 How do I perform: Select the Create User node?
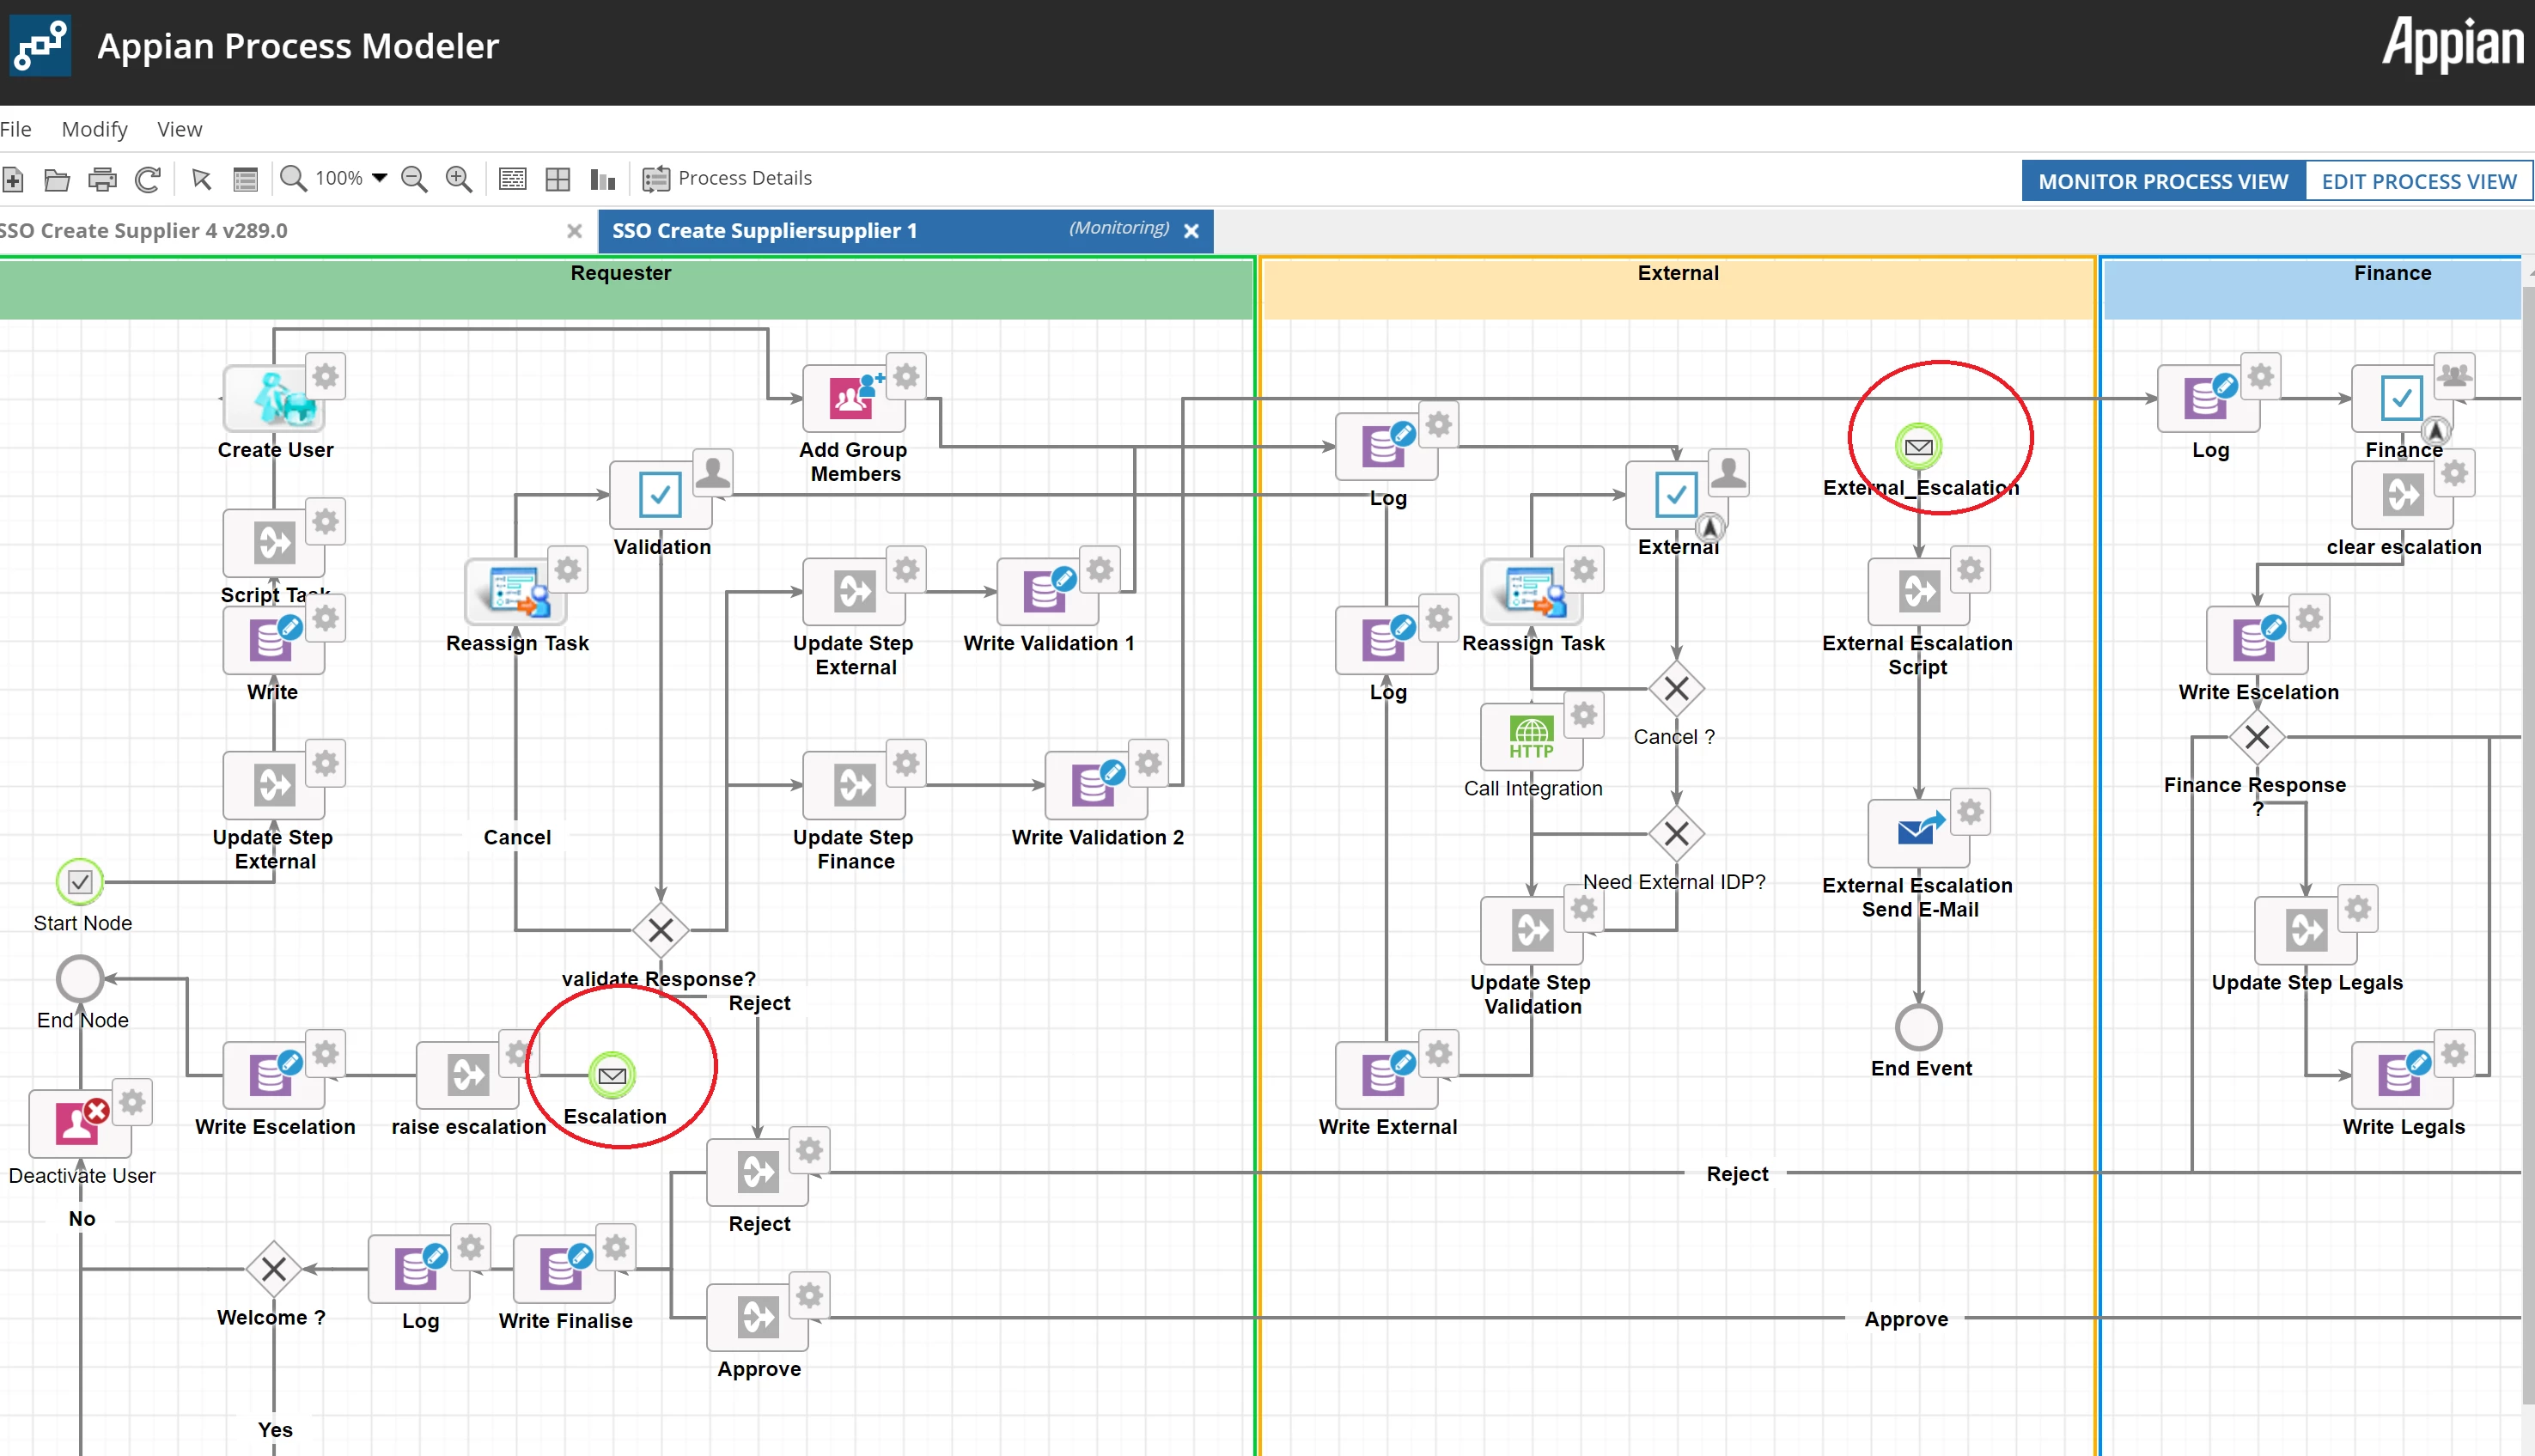click(275, 397)
